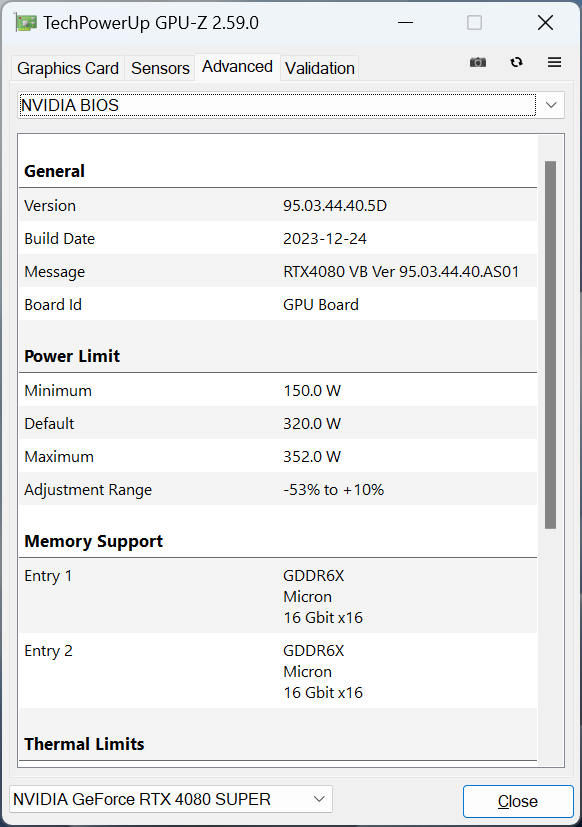Click the Maximum power value 352.0 W
The width and height of the screenshot is (582, 827).
(312, 457)
